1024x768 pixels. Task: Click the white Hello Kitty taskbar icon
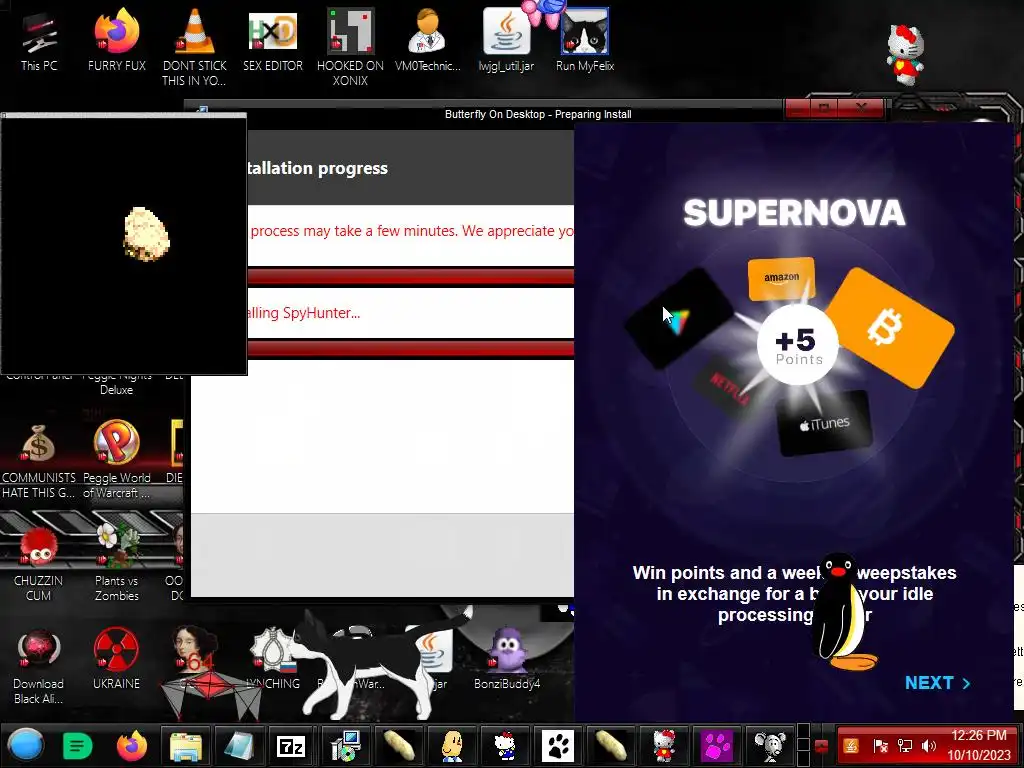pos(504,745)
